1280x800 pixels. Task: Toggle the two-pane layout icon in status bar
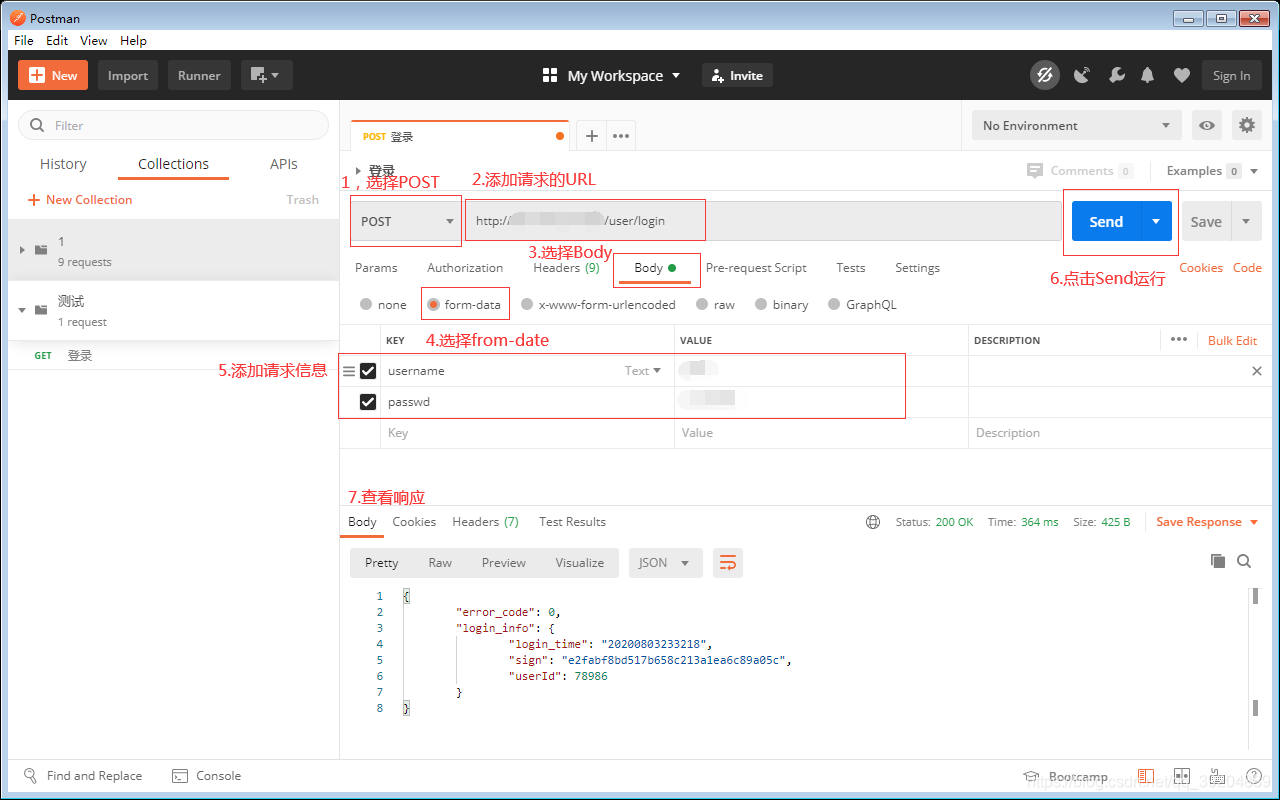[x=1182, y=776]
